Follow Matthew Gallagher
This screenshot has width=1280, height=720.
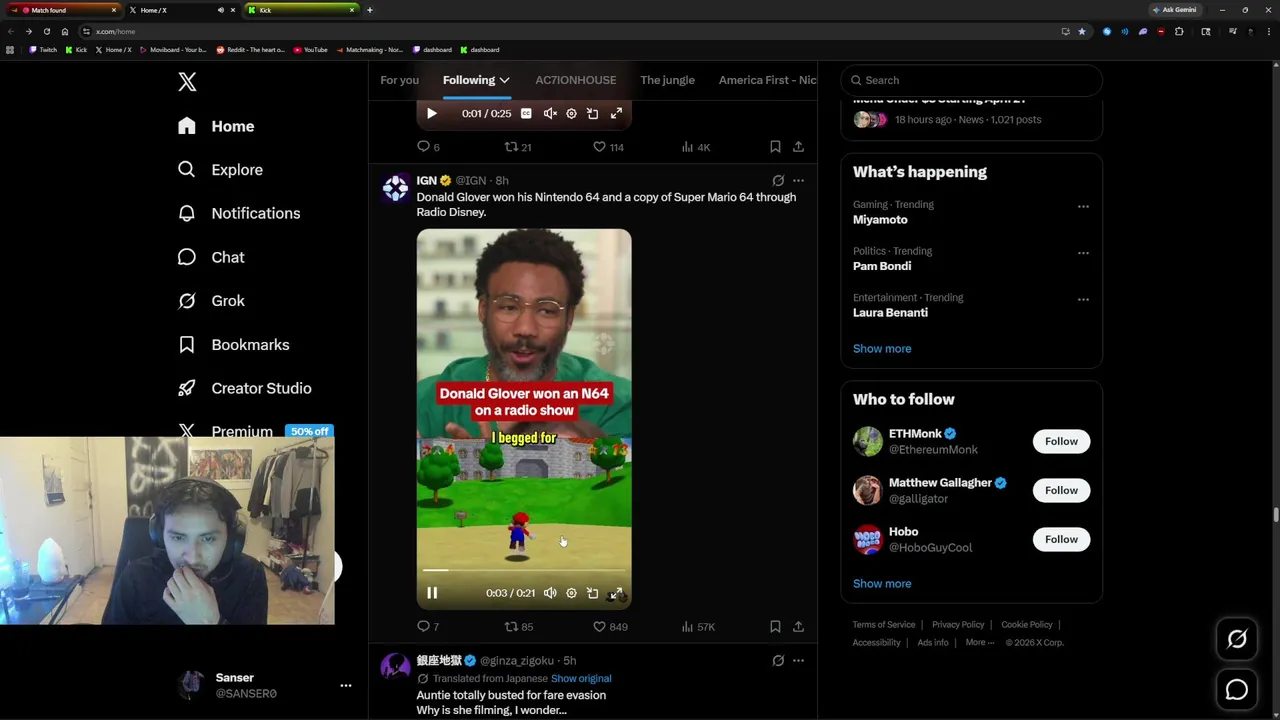[1061, 491]
